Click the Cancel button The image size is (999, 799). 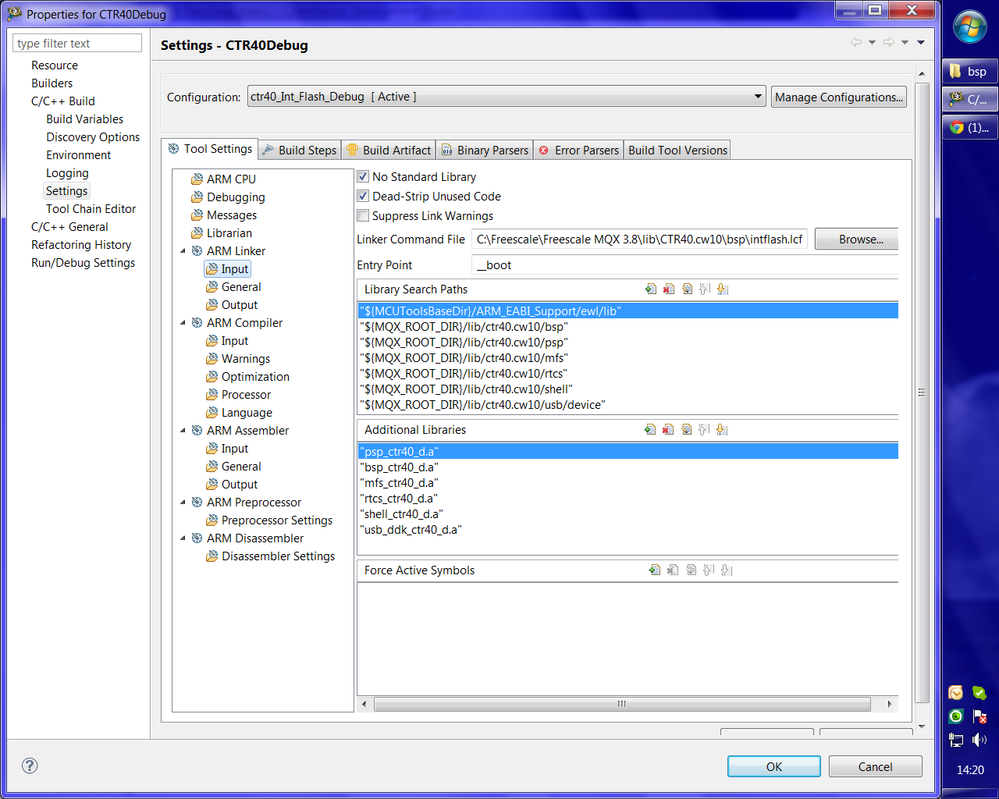[875, 767]
